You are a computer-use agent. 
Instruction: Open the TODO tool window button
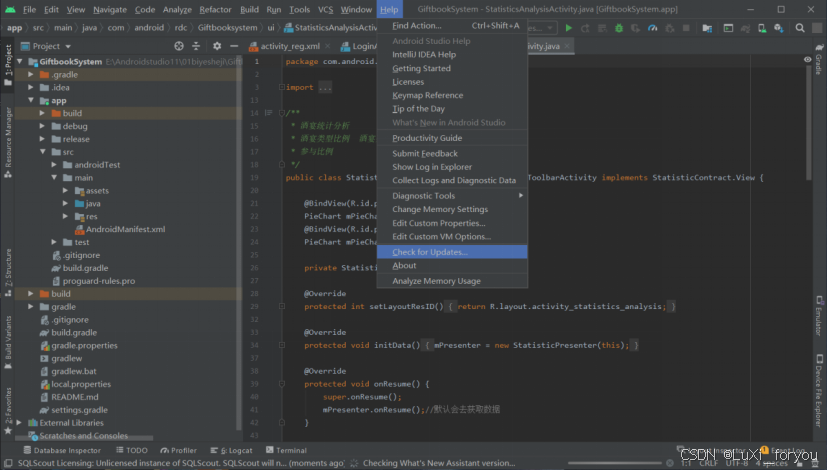(x=132, y=450)
